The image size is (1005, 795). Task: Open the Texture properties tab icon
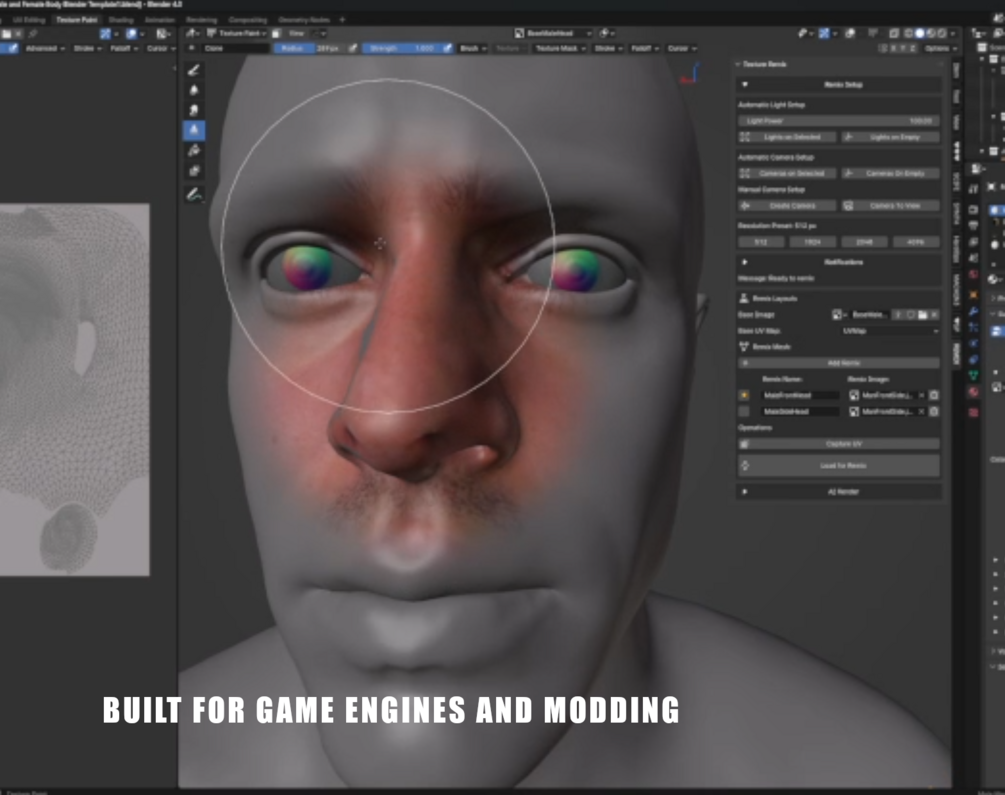click(974, 411)
